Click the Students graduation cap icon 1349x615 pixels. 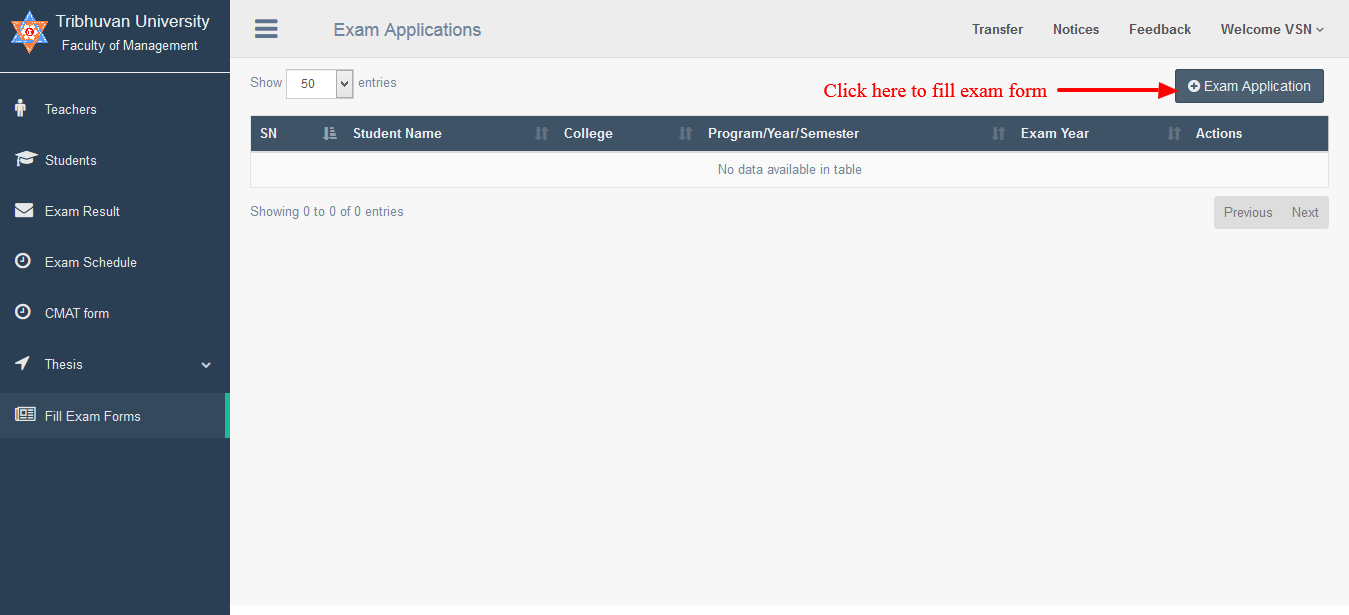tap(25, 159)
